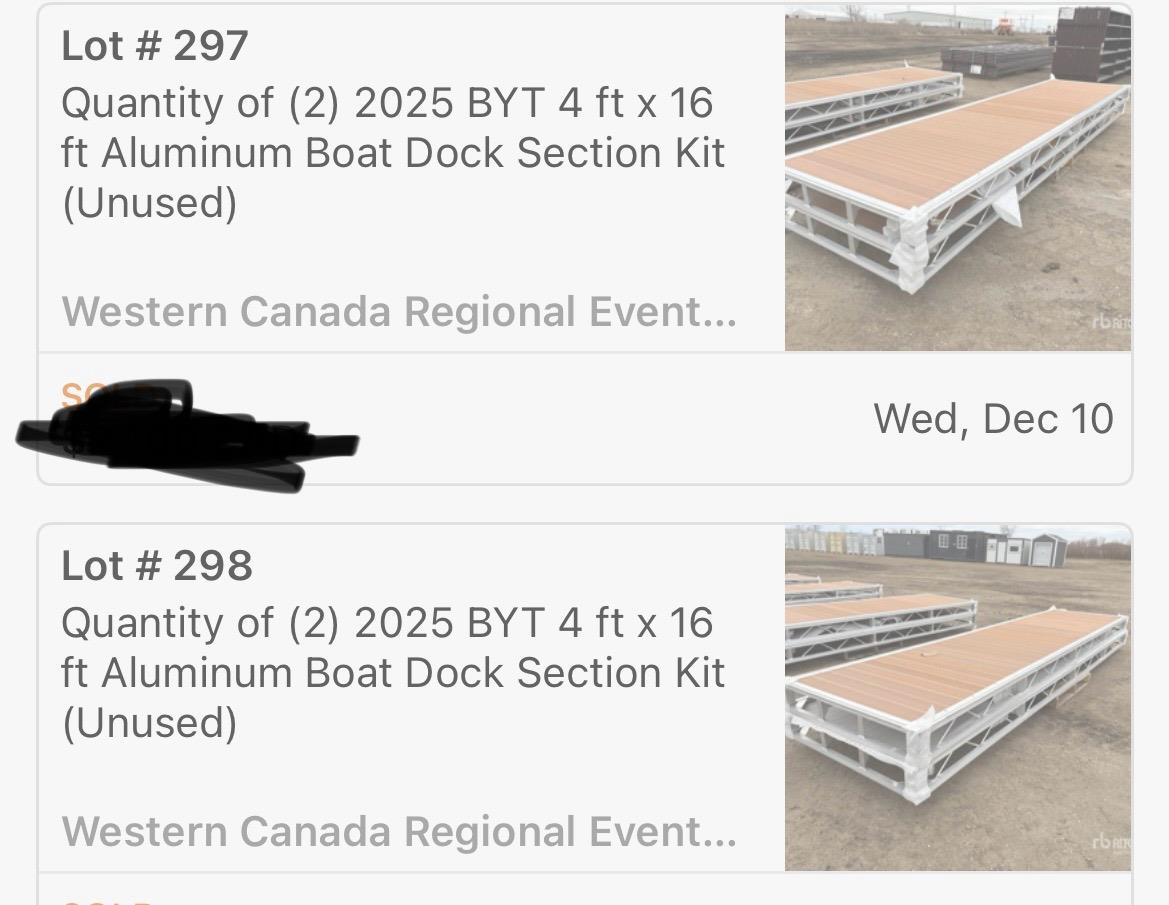Click "Quantity of (2)" text in Lot 297
The width and height of the screenshot is (1169, 905).
(x=200, y=103)
